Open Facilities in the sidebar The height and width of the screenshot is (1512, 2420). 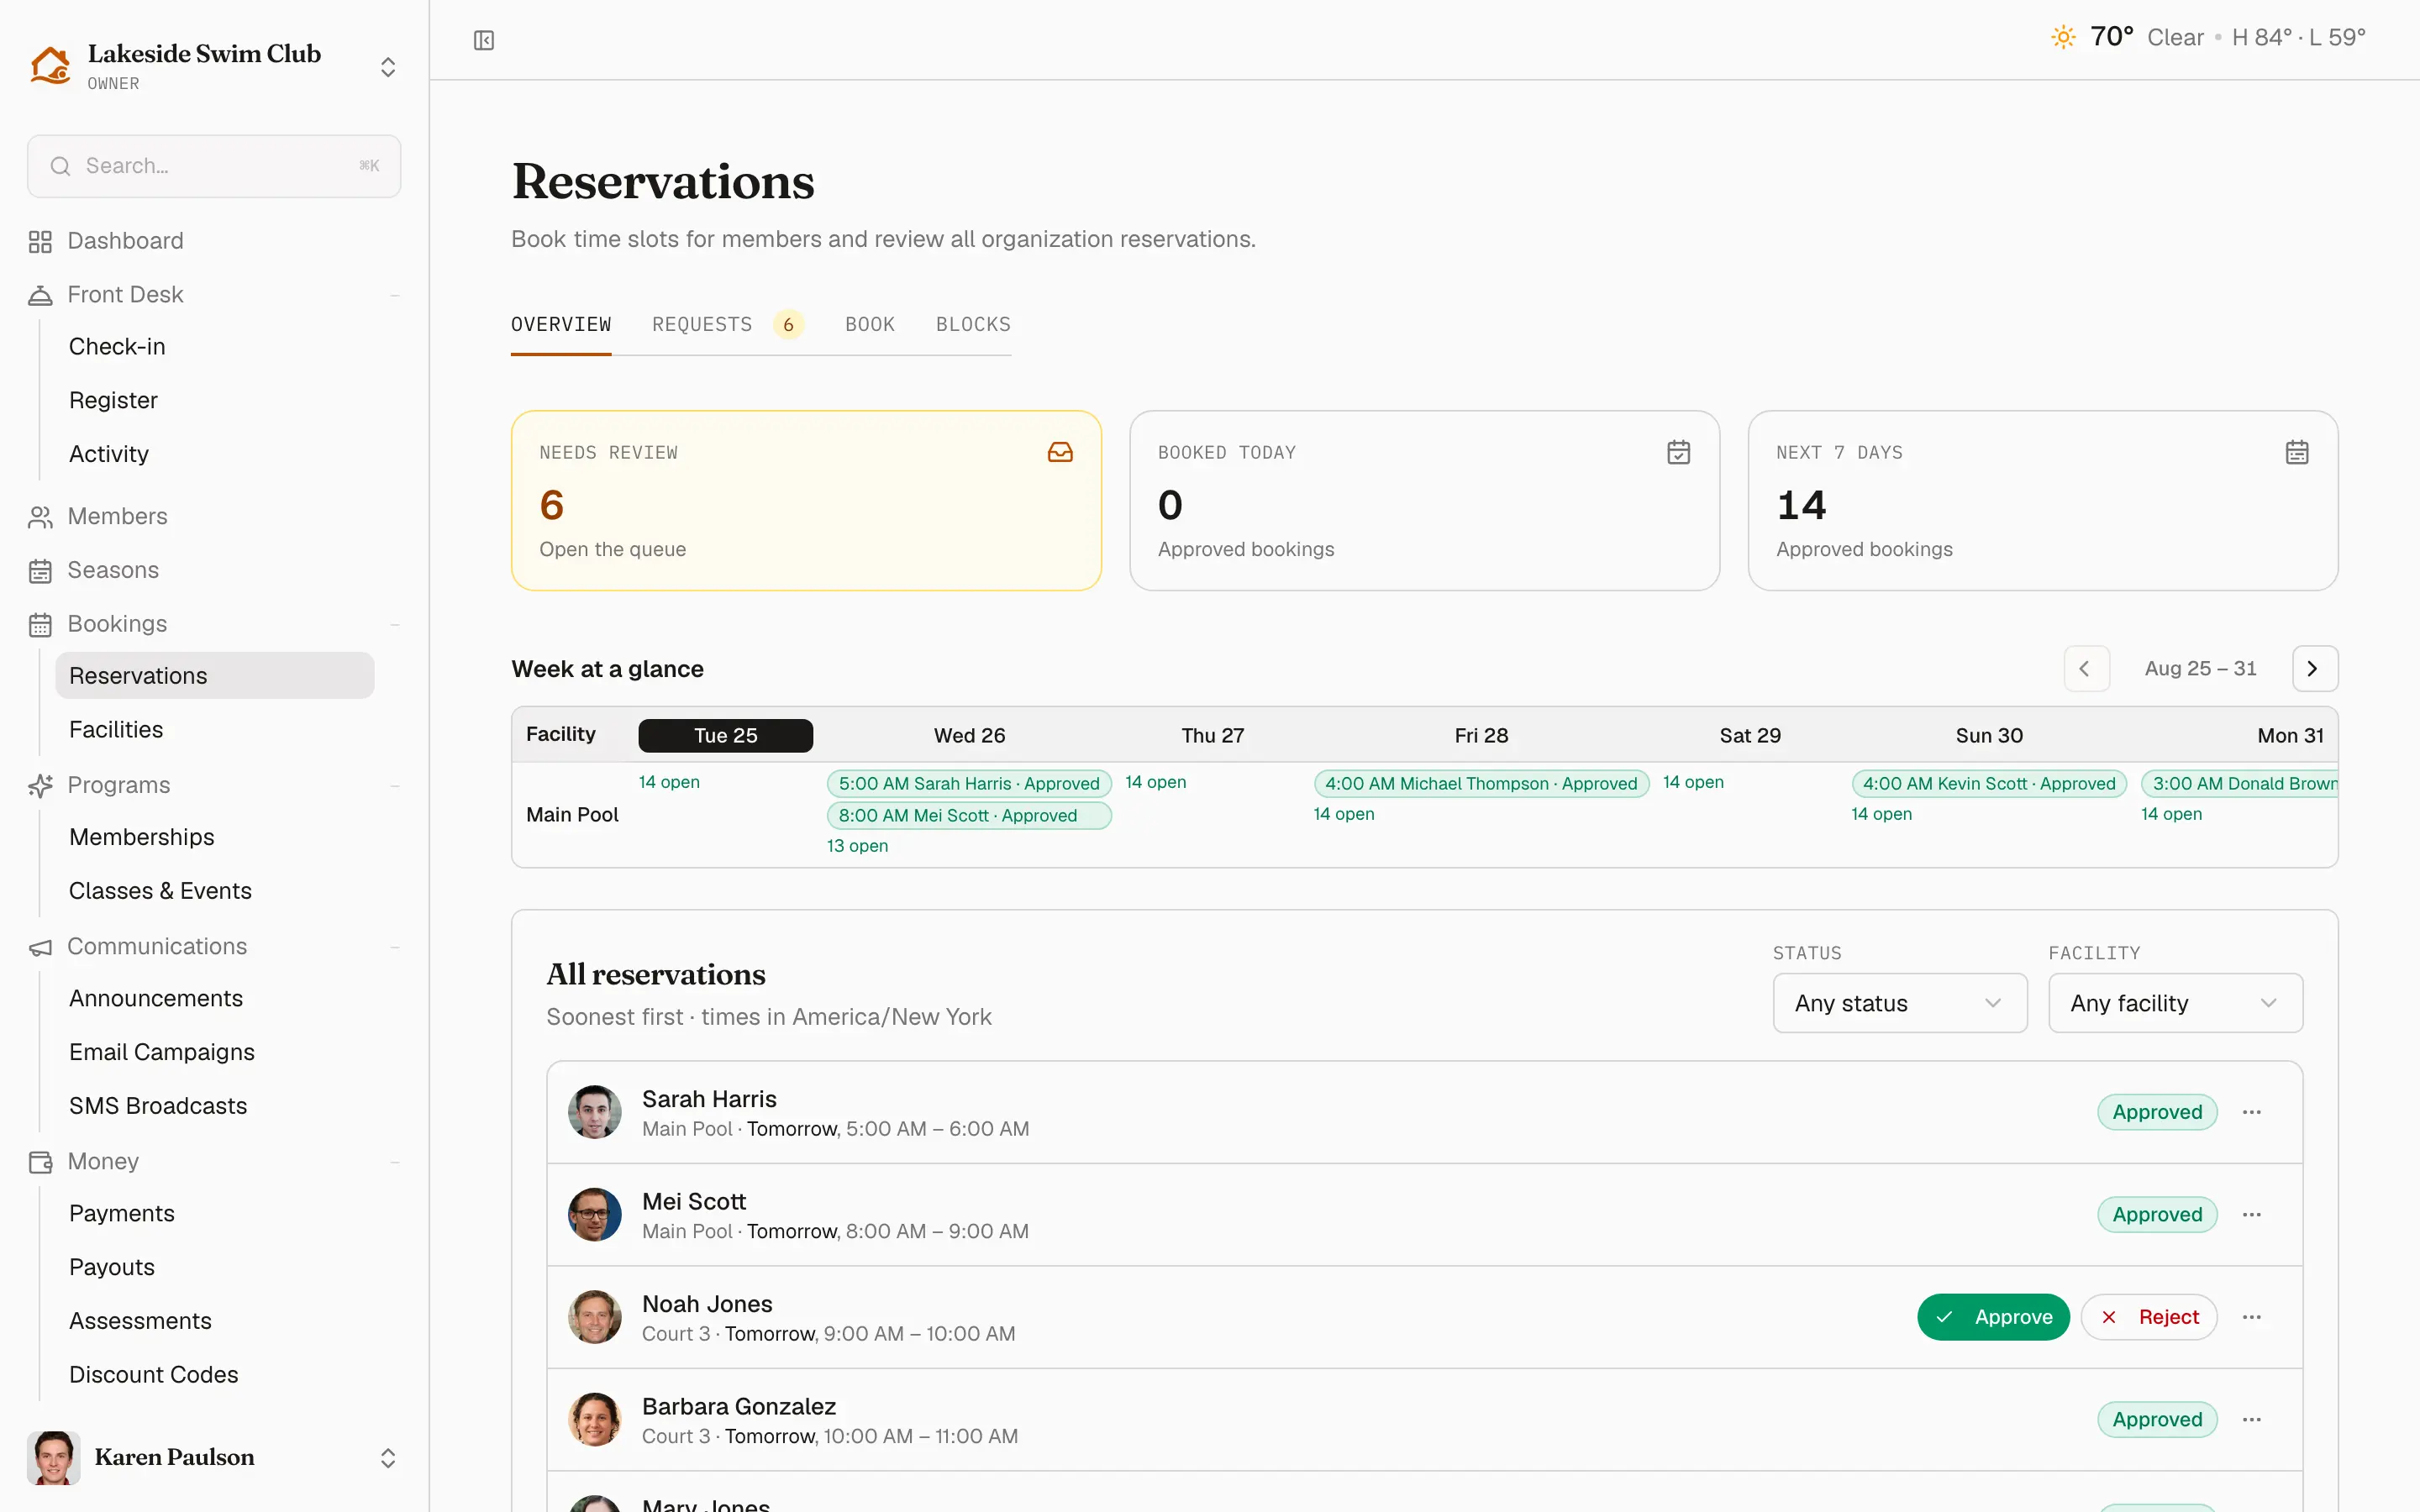point(116,730)
